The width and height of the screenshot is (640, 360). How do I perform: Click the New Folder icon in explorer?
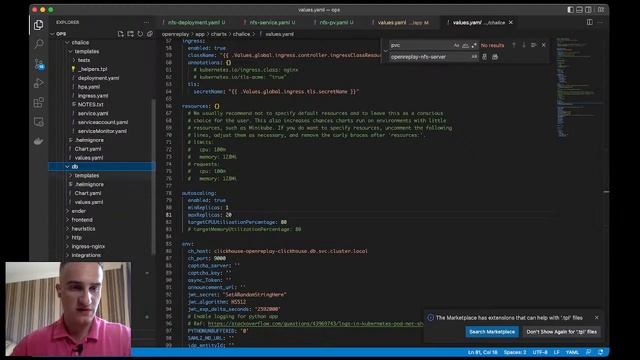click(x=130, y=34)
